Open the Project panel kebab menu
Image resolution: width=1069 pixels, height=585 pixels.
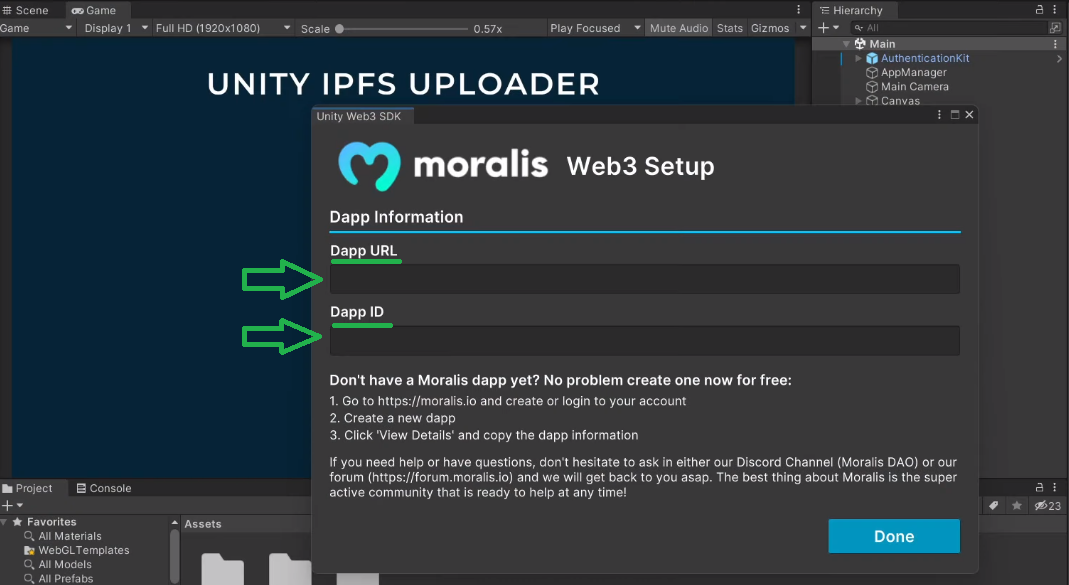1055,487
